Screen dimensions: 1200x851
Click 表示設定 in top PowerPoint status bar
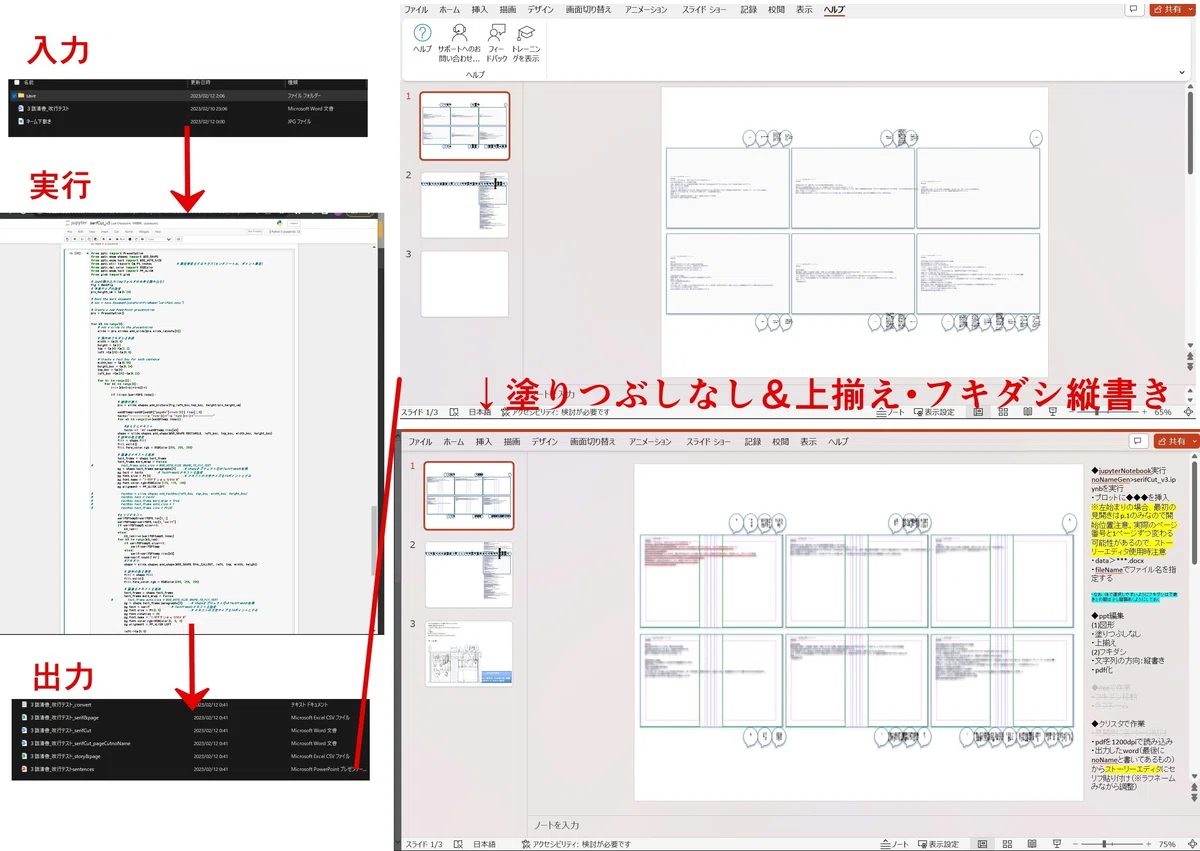pos(932,411)
